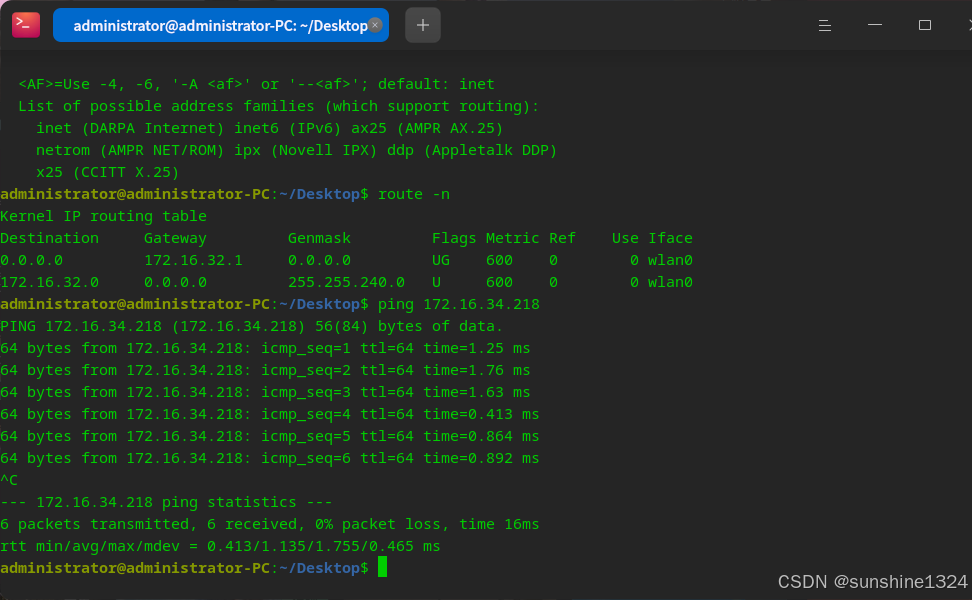Minimize the terminal window
Image resolution: width=972 pixels, height=600 pixels.
coord(875,25)
